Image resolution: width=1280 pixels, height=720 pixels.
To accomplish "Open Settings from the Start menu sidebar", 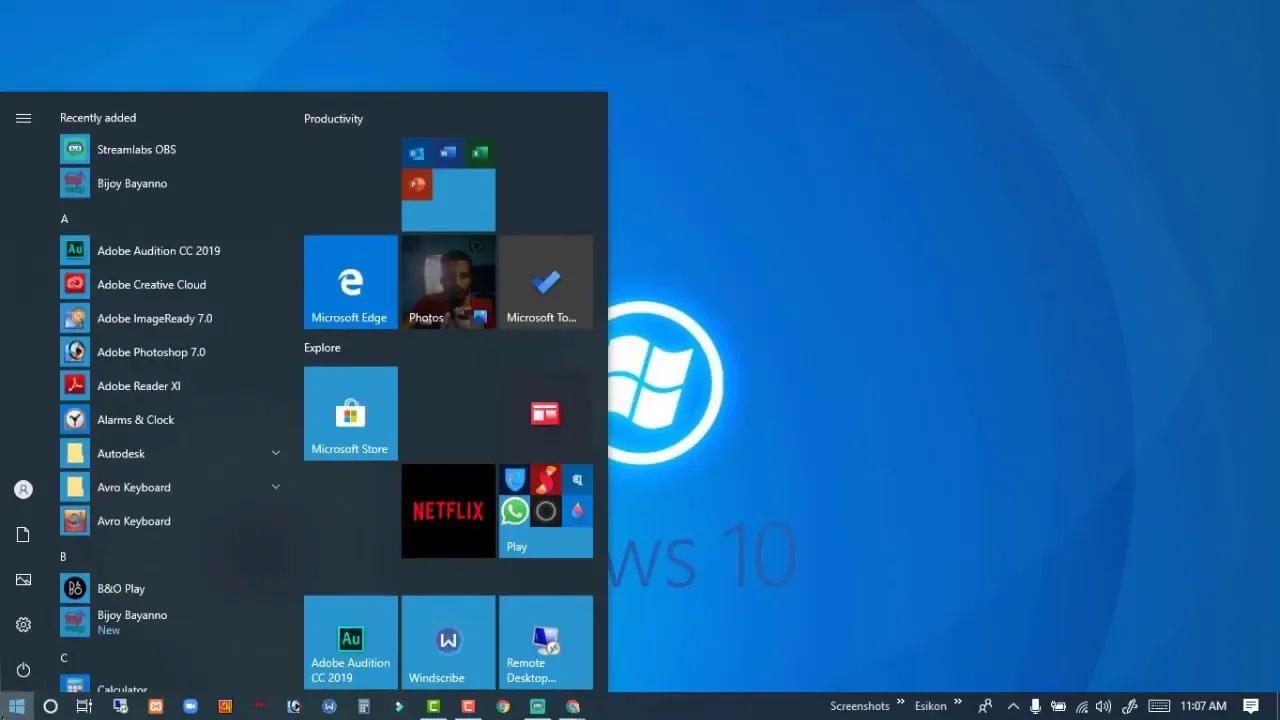I will click(23, 624).
